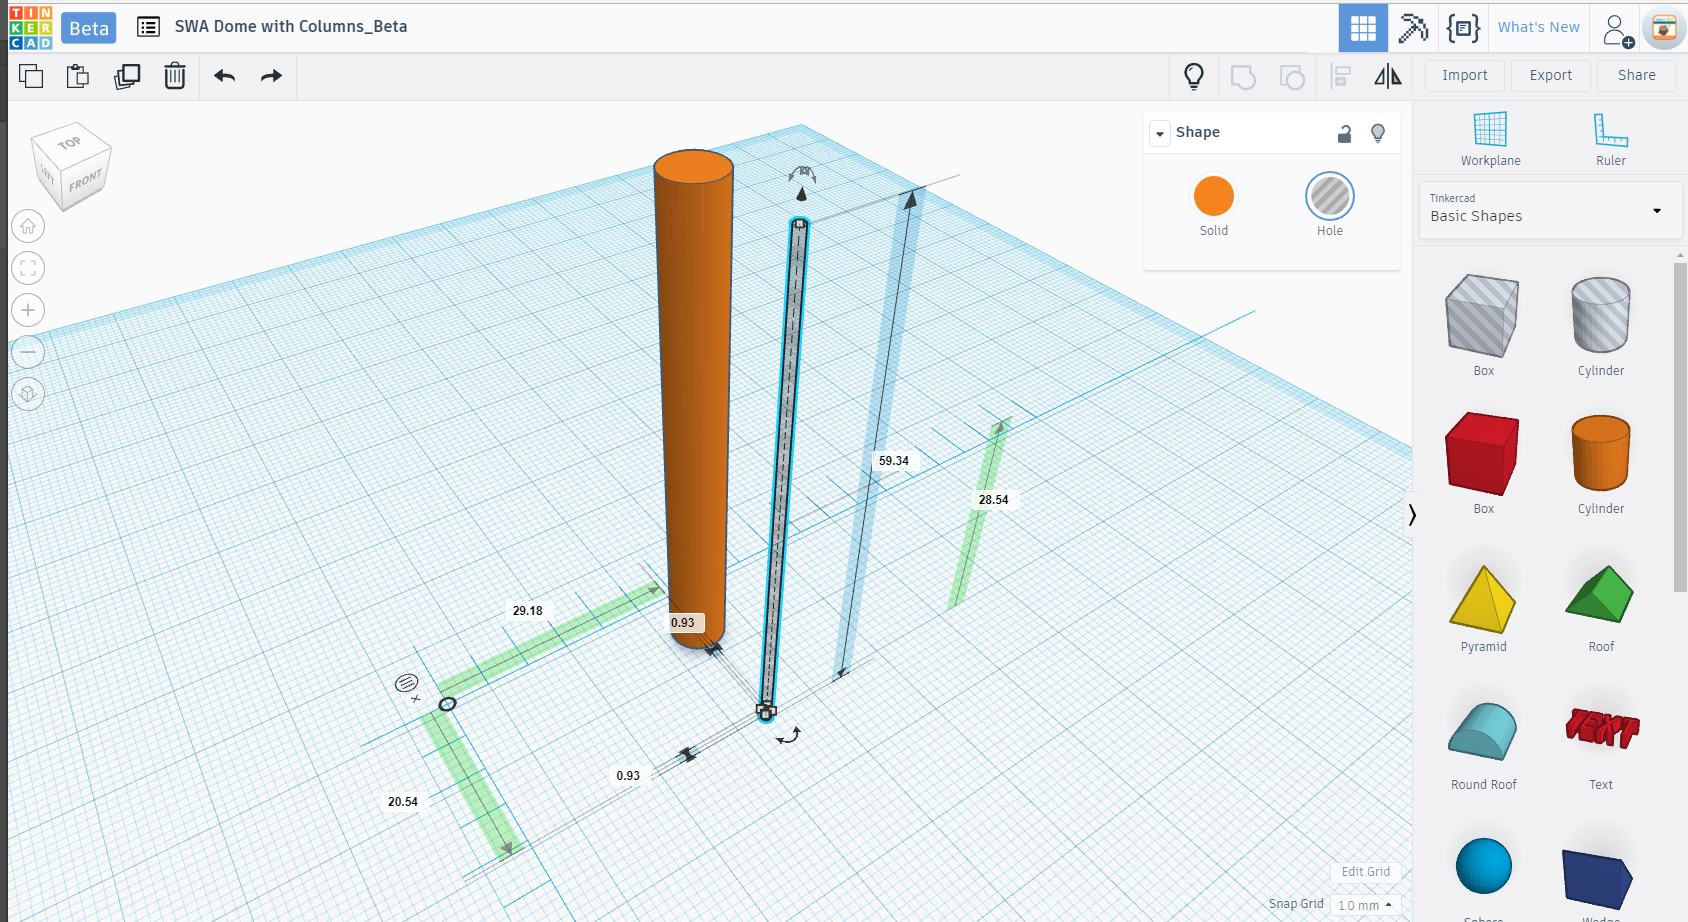
Task: Zoom in the viewport
Action: (x=28, y=310)
